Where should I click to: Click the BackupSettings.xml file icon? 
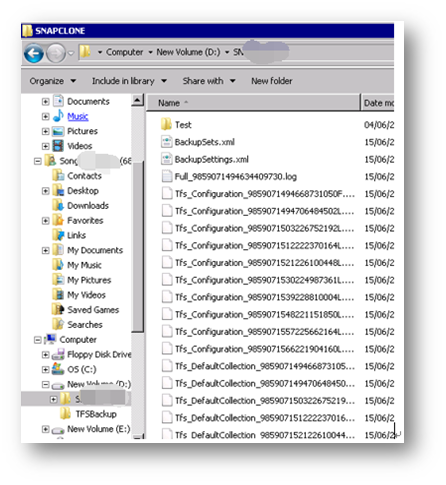pos(167,159)
